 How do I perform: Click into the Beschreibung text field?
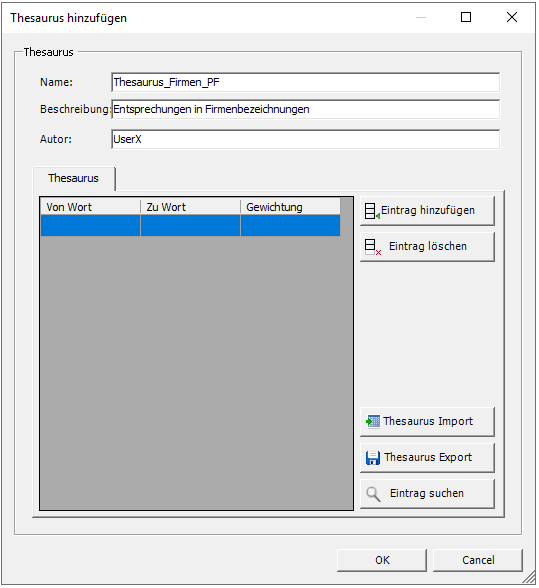[x=306, y=110]
